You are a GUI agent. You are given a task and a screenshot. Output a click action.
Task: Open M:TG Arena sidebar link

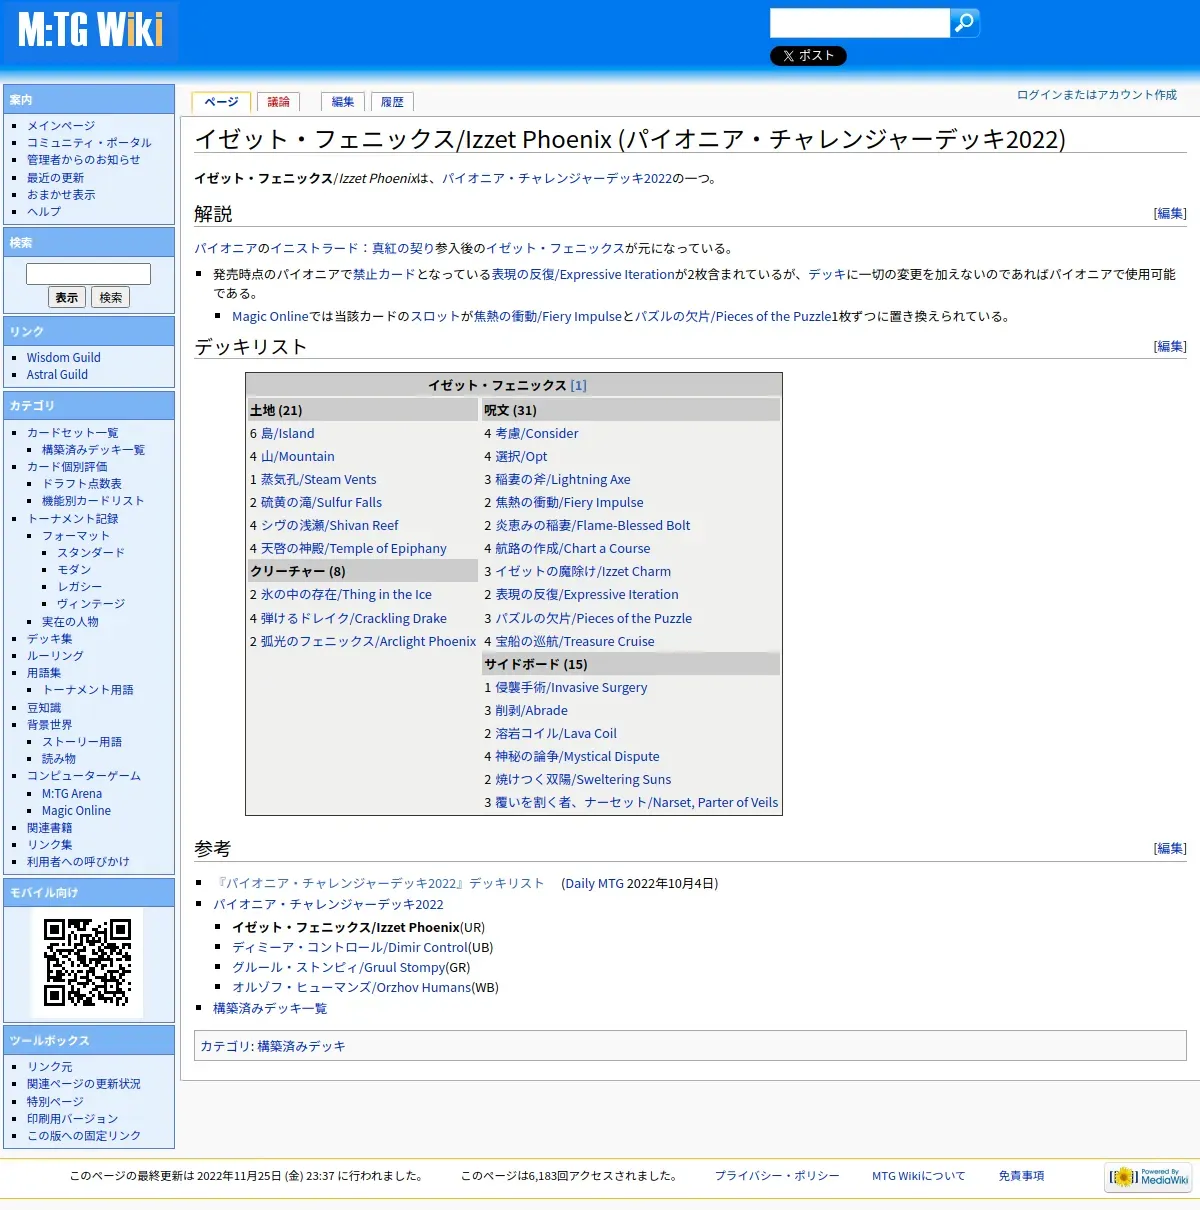click(72, 794)
